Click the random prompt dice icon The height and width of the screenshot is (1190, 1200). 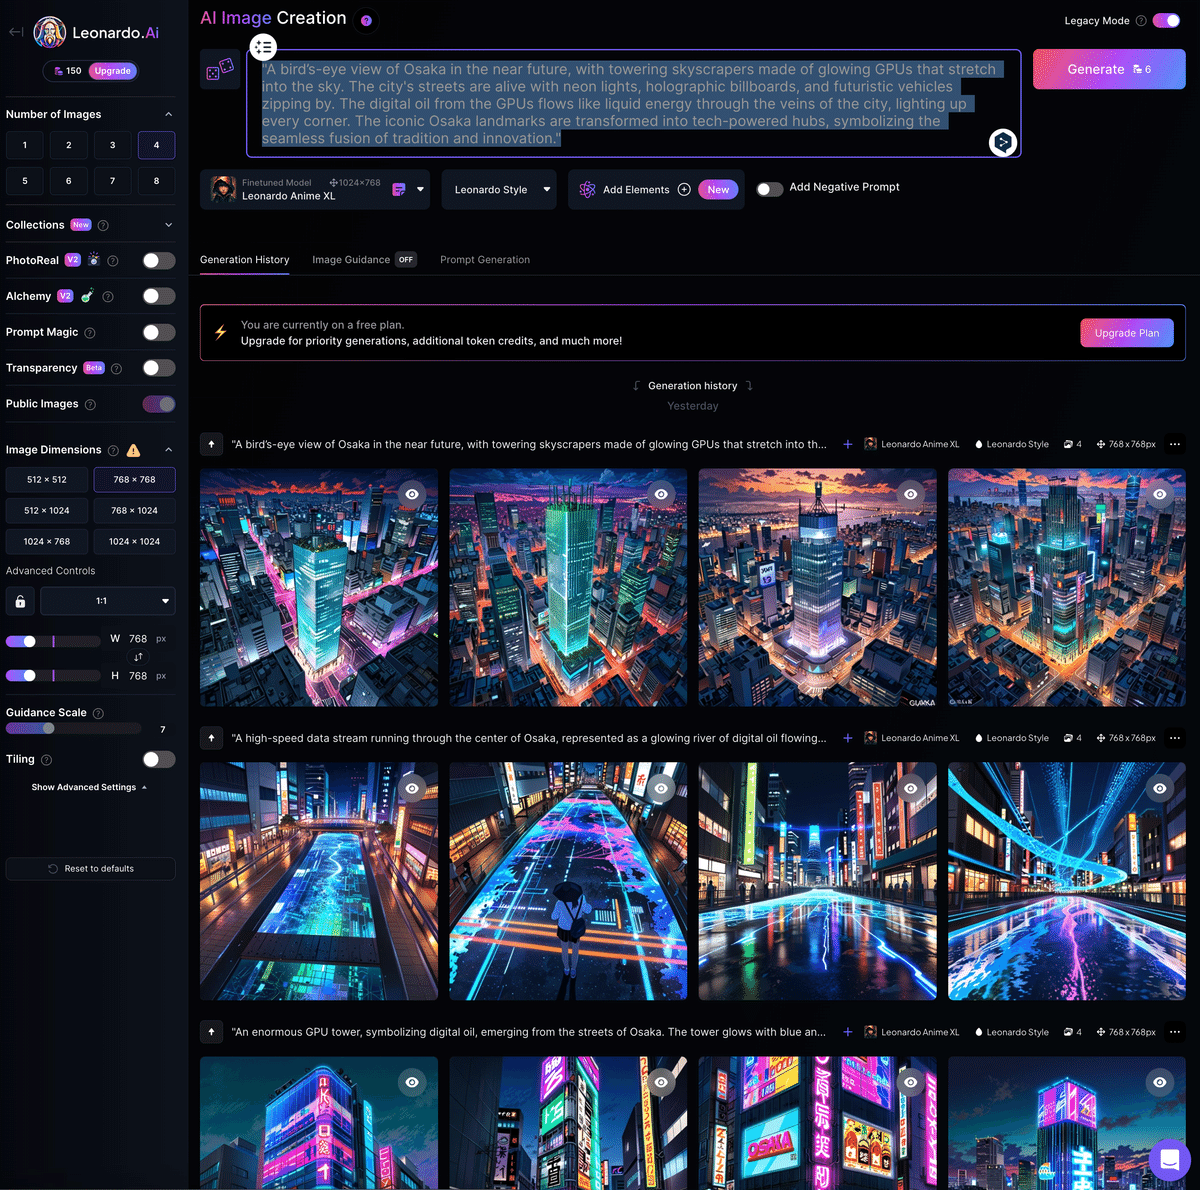click(220, 69)
